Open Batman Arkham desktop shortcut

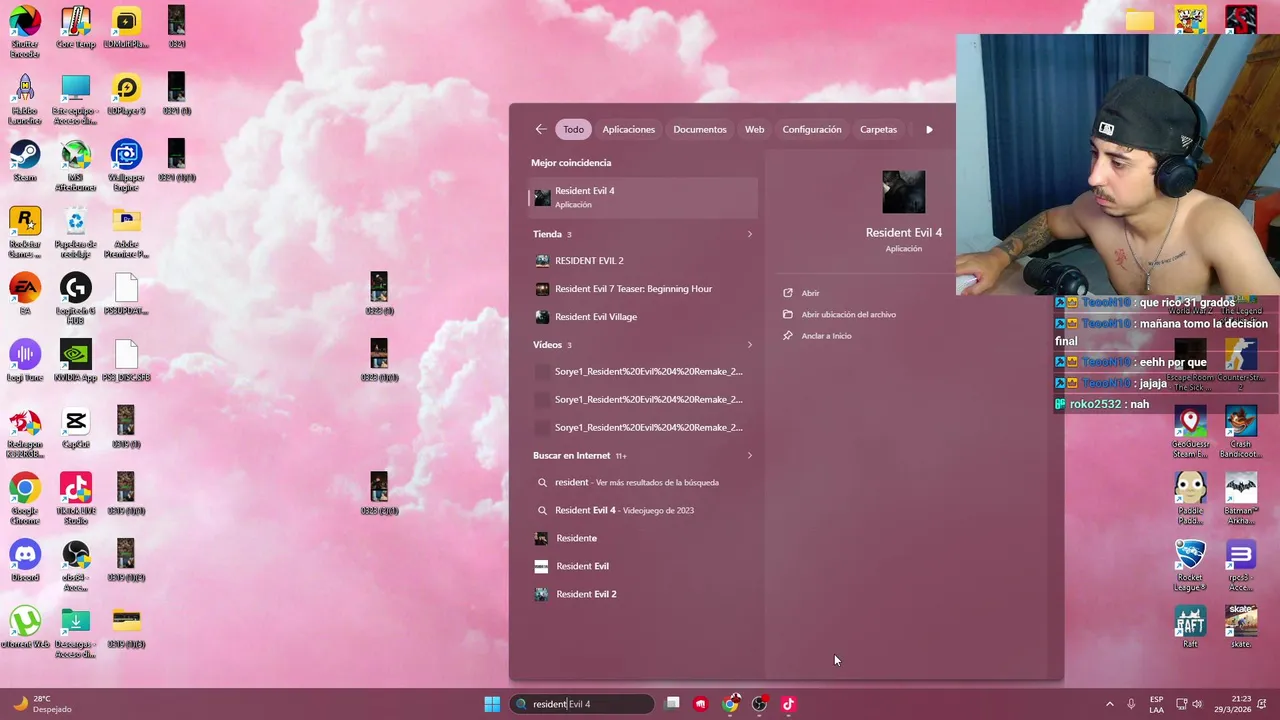[x=1240, y=499]
